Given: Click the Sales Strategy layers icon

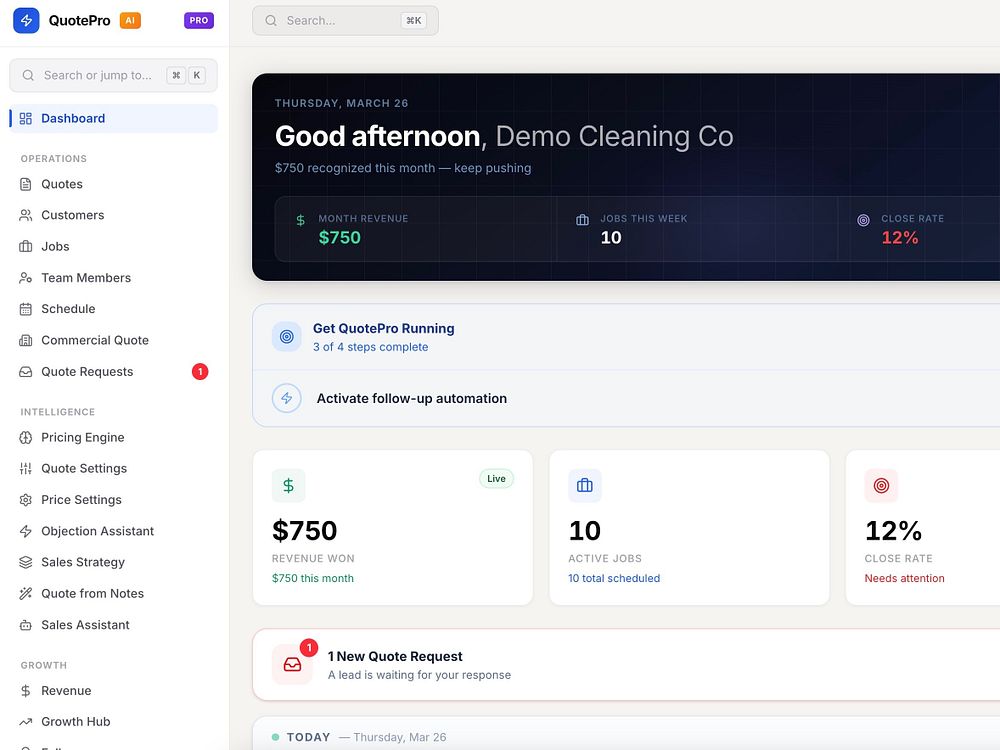Looking at the screenshot, I should 26,562.
